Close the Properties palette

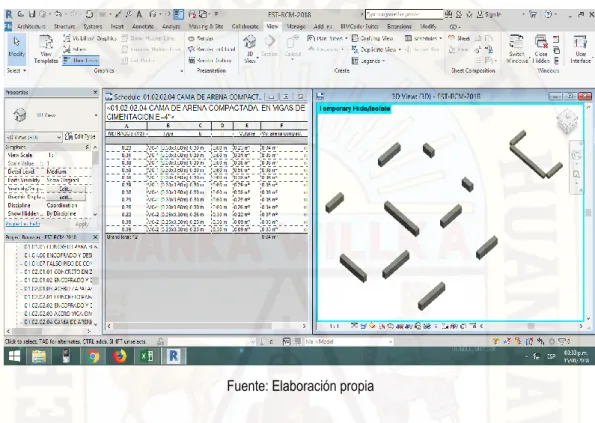[x=95, y=92]
